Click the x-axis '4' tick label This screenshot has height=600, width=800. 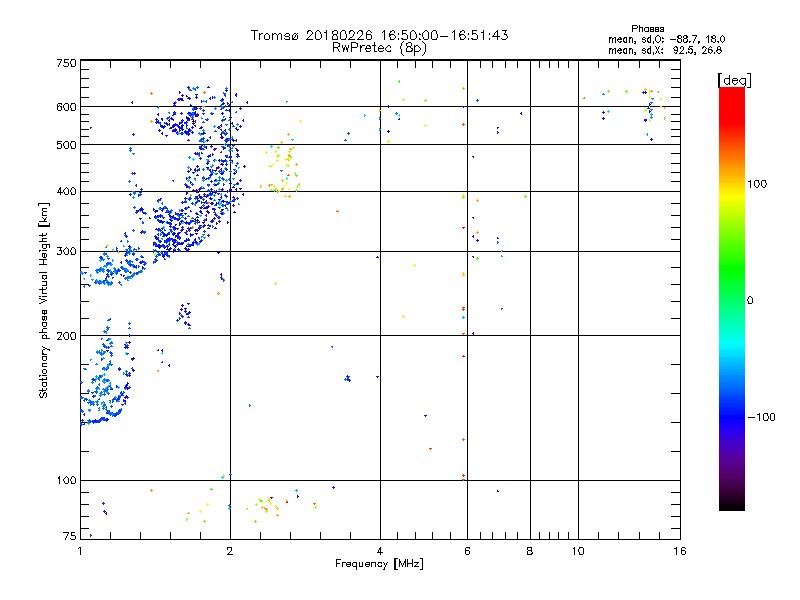[x=380, y=551]
